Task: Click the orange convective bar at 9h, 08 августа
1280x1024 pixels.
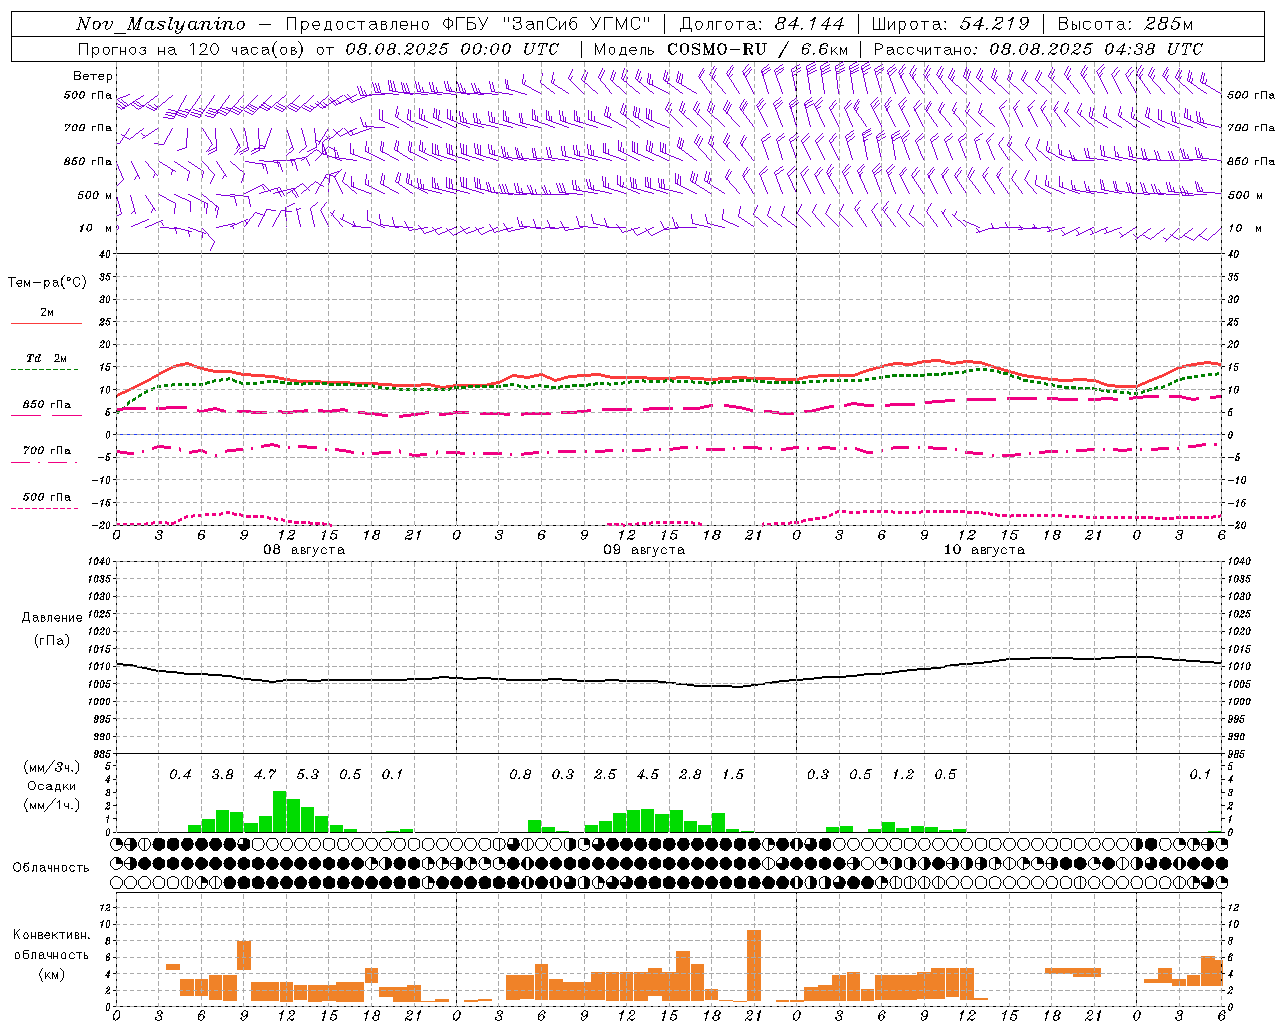Action: [244, 955]
